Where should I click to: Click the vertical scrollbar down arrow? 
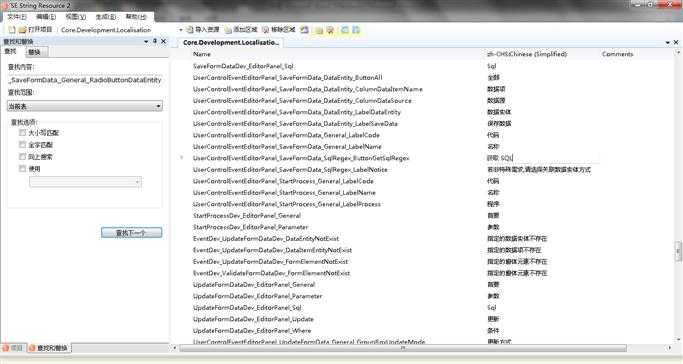point(678,339)
